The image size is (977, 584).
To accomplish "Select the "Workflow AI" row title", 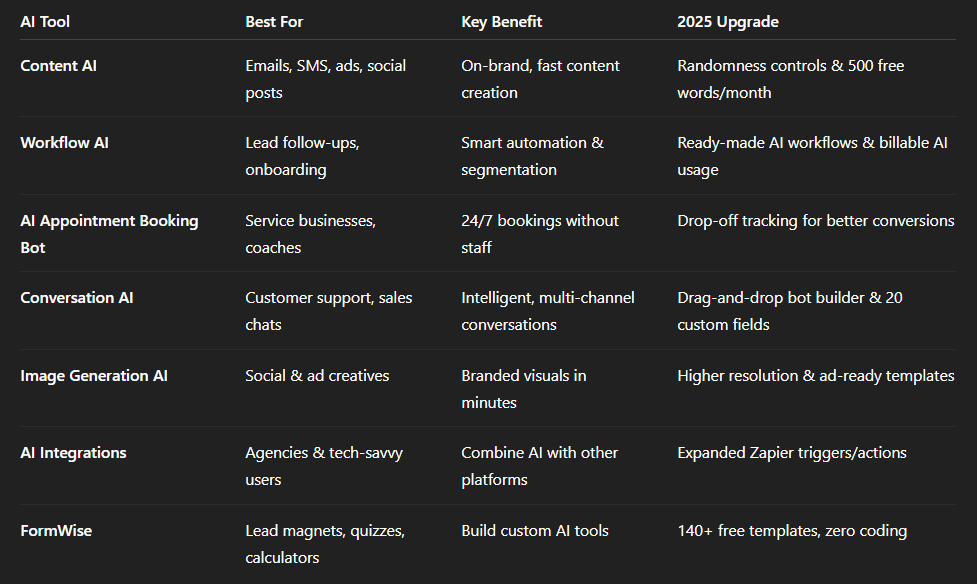I will (x=64, y=142).
